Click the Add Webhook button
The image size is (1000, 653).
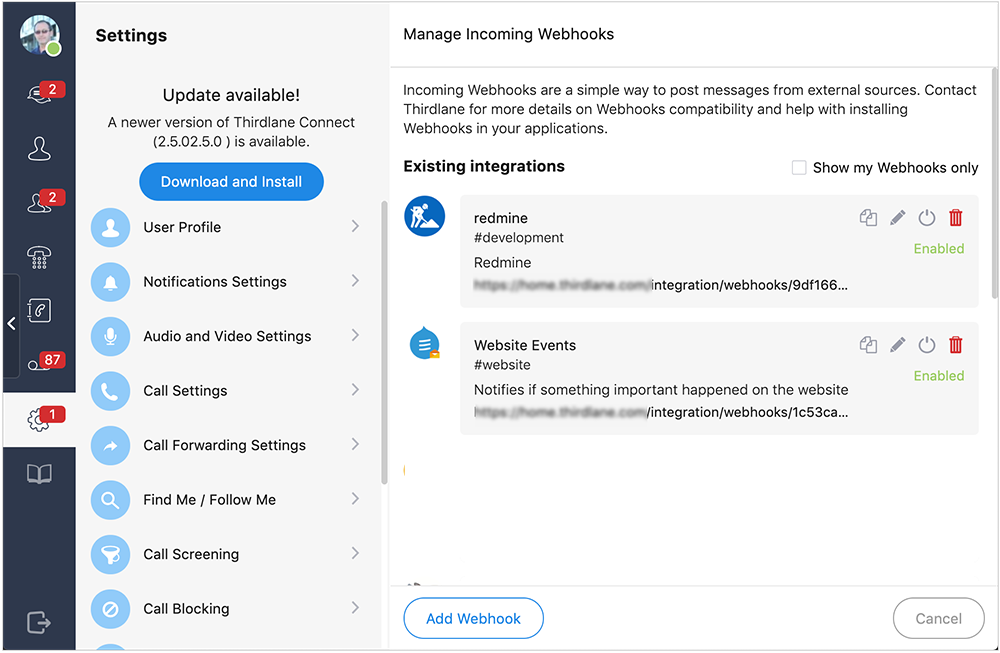[x=473, y=618]
